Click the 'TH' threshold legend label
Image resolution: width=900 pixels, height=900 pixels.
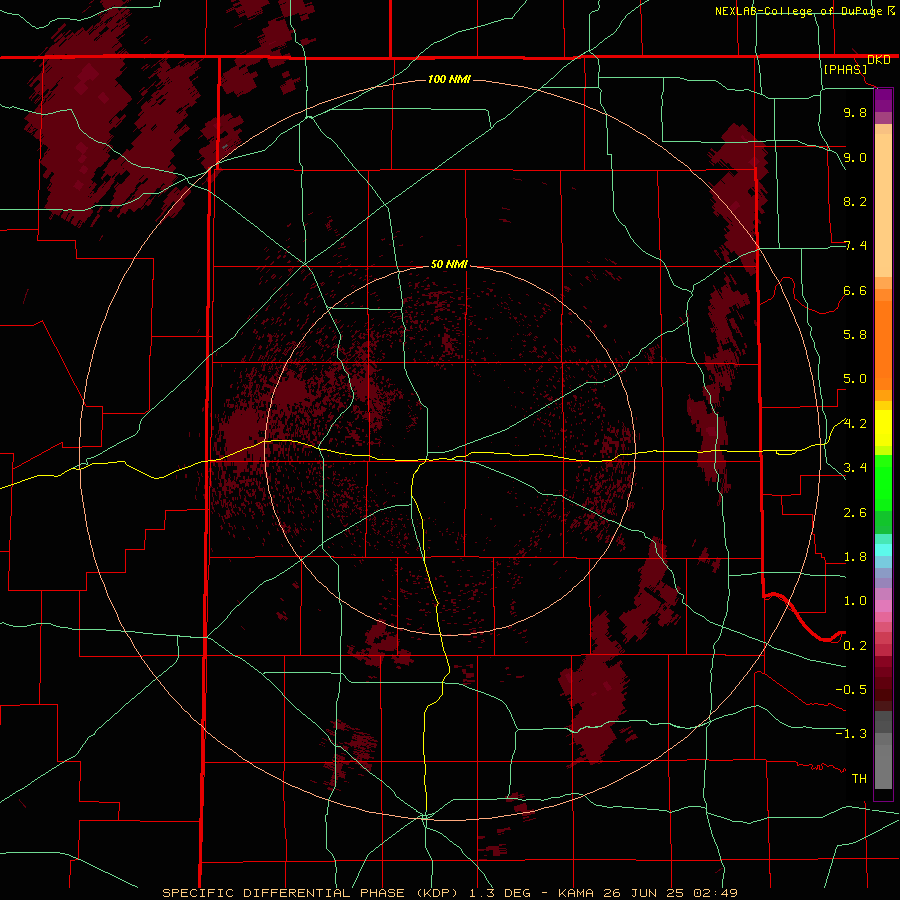[859, 779]
